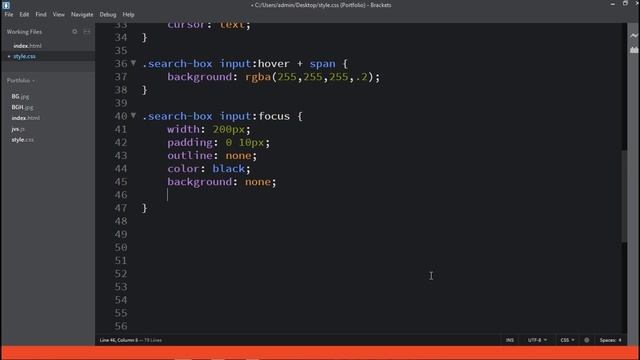Click the Spaces indentation label
Viewport: 640px width, 360px height.
pos(607,340)
